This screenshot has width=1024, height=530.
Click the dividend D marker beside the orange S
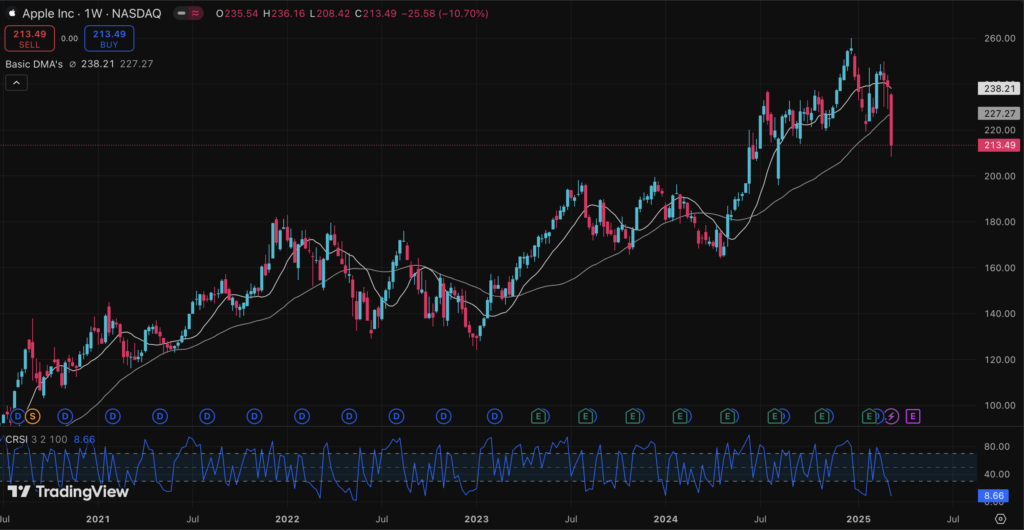(x=18, y=415)
